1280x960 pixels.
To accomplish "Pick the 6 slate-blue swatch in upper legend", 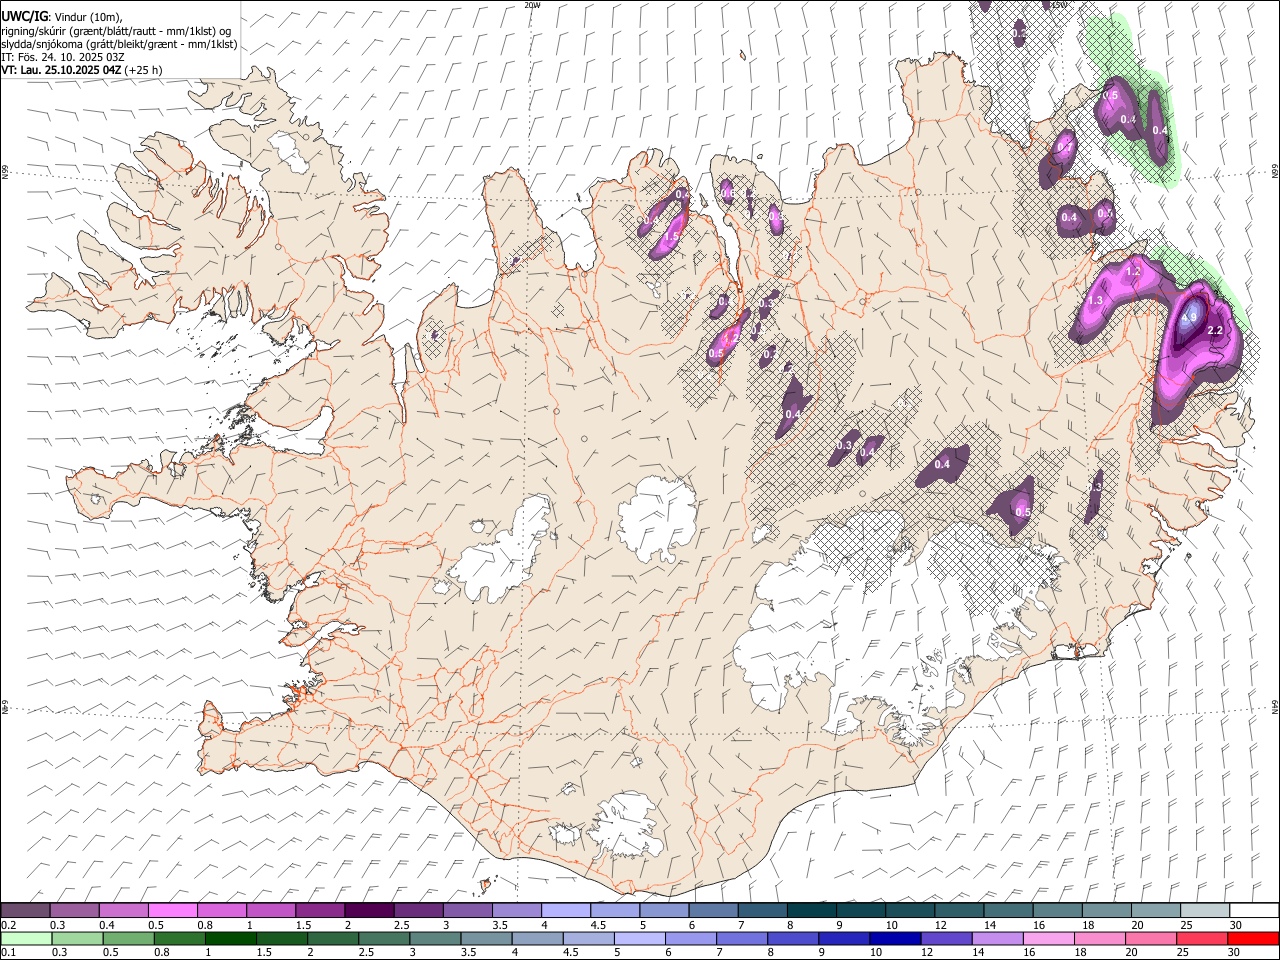I will pyautogui.click(x=712, y=910).
